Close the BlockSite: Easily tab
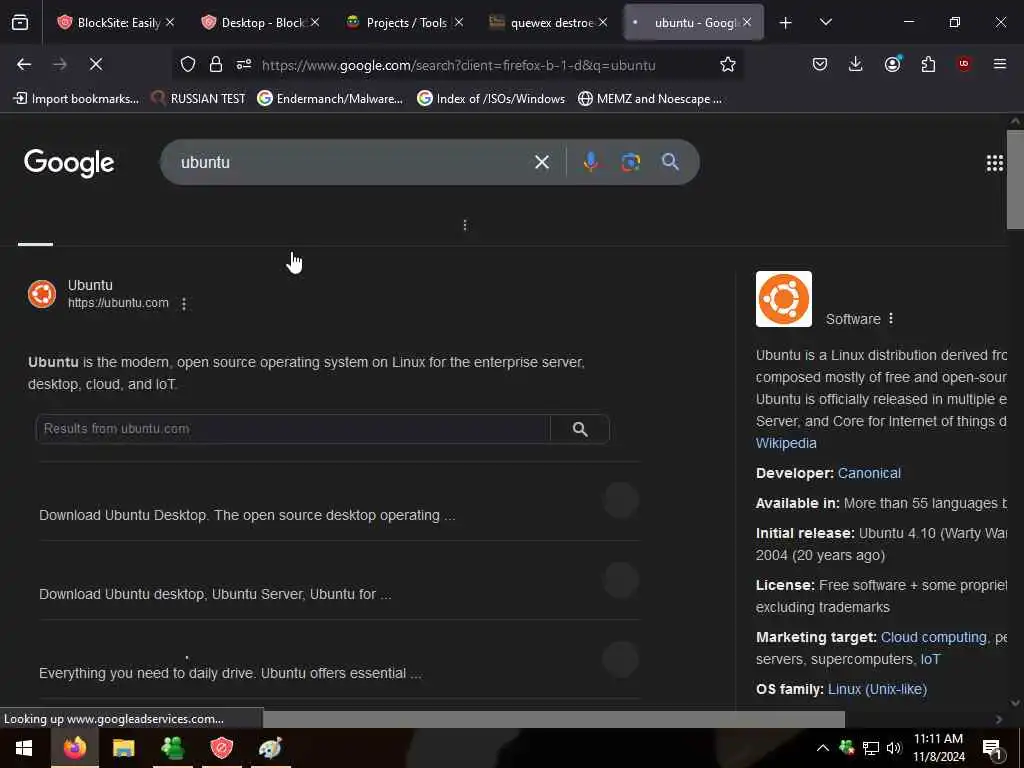Viewport: 1024px width, 768px height. 170,23
